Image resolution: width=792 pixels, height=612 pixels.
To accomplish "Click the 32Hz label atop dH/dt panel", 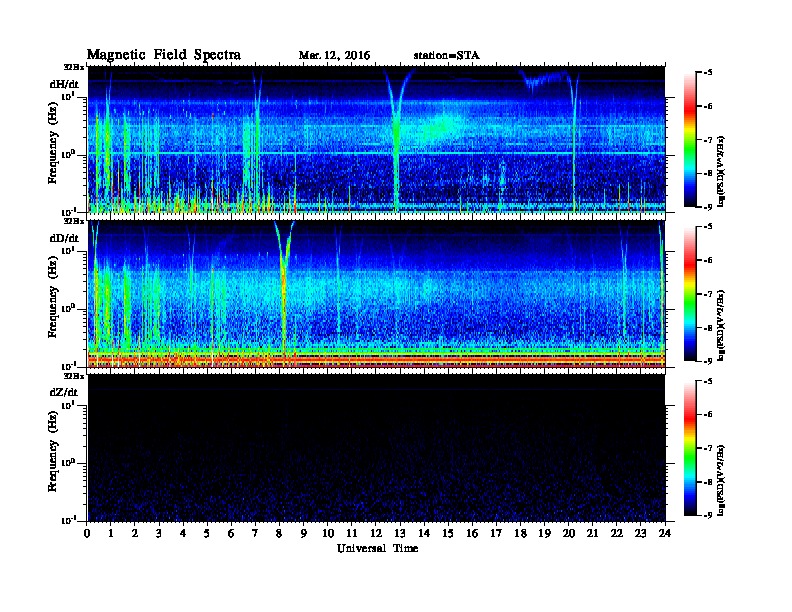I will click(74, 67).
